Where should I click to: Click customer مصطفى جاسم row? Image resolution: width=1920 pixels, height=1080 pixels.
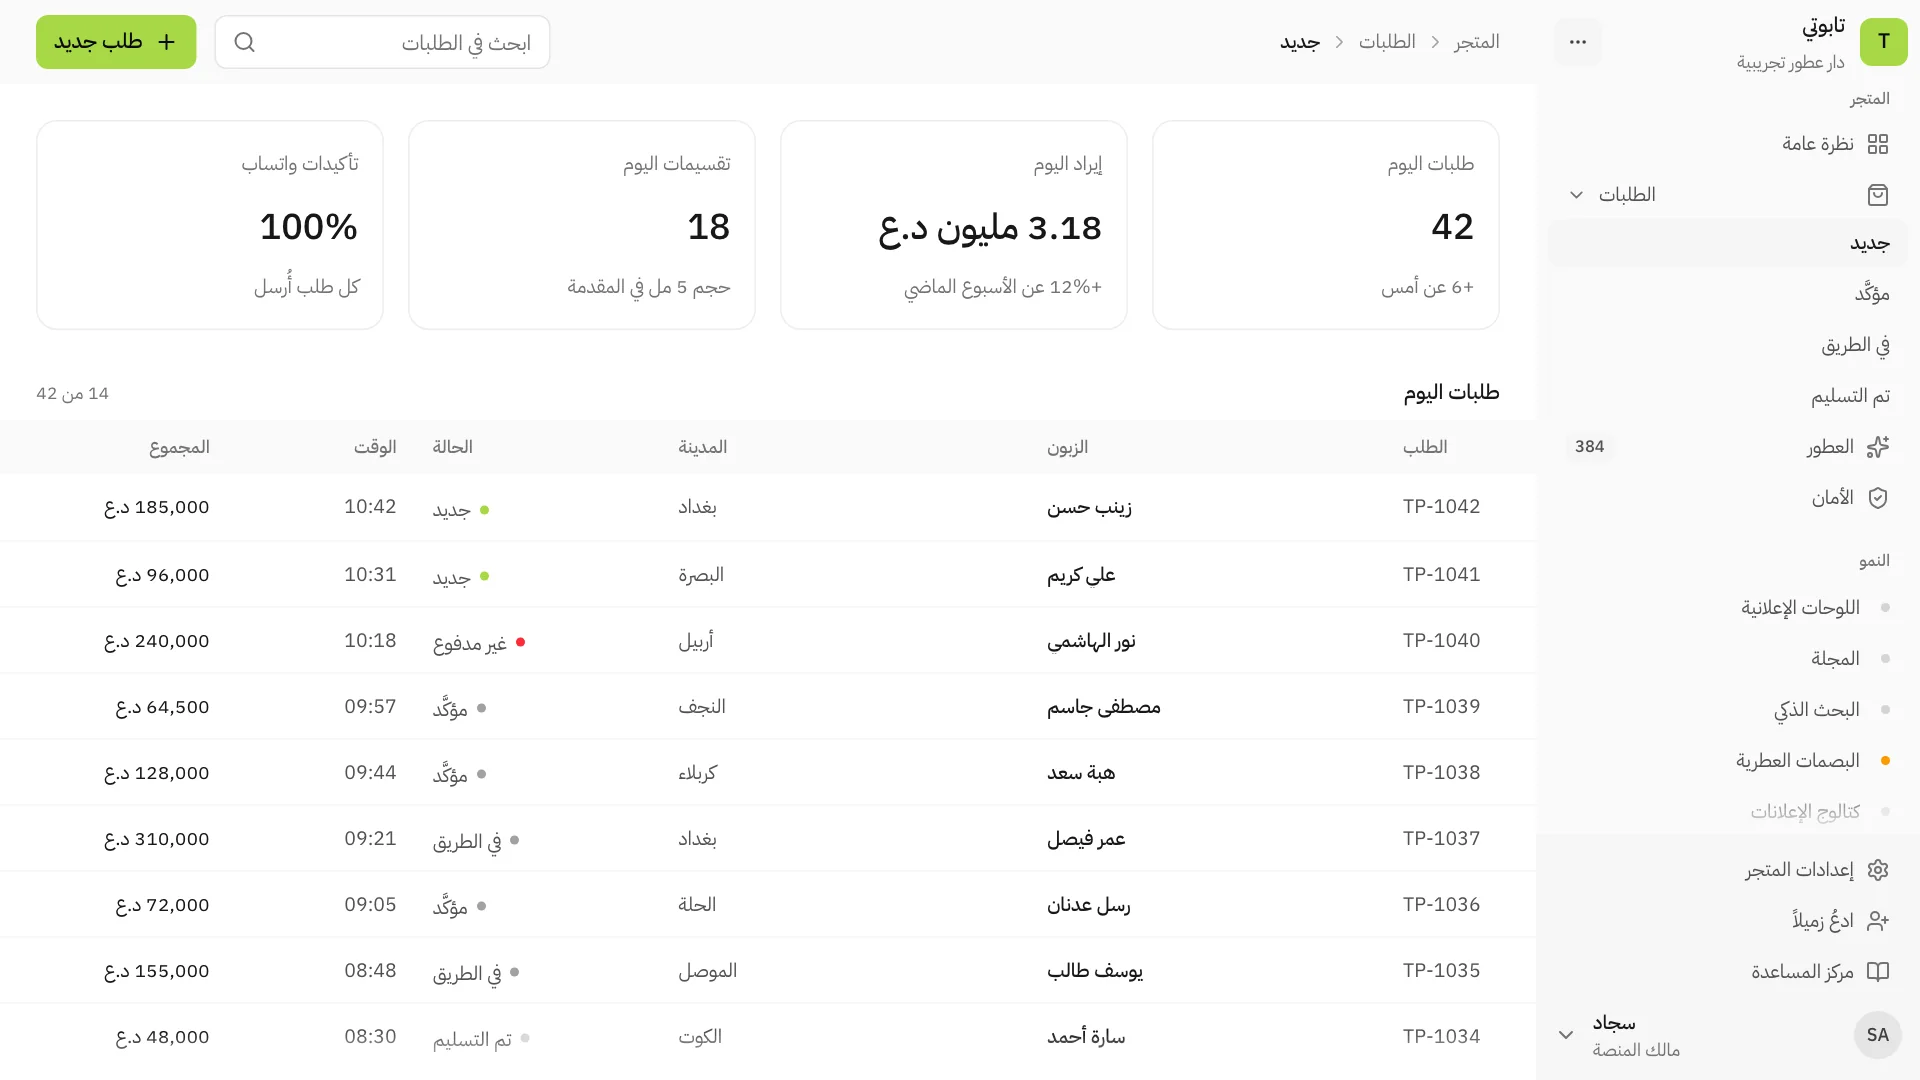tap(768, 707)
